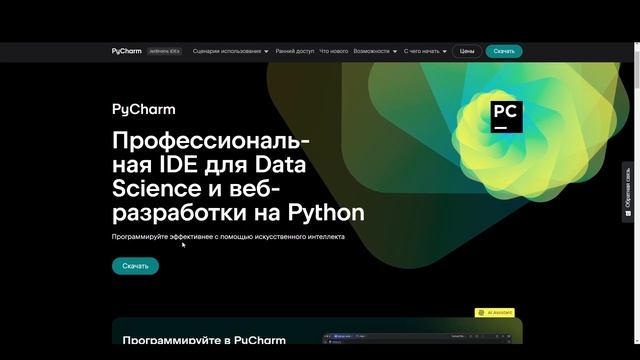Open the JetBrains IDEs badge

(x=164, y=51)
